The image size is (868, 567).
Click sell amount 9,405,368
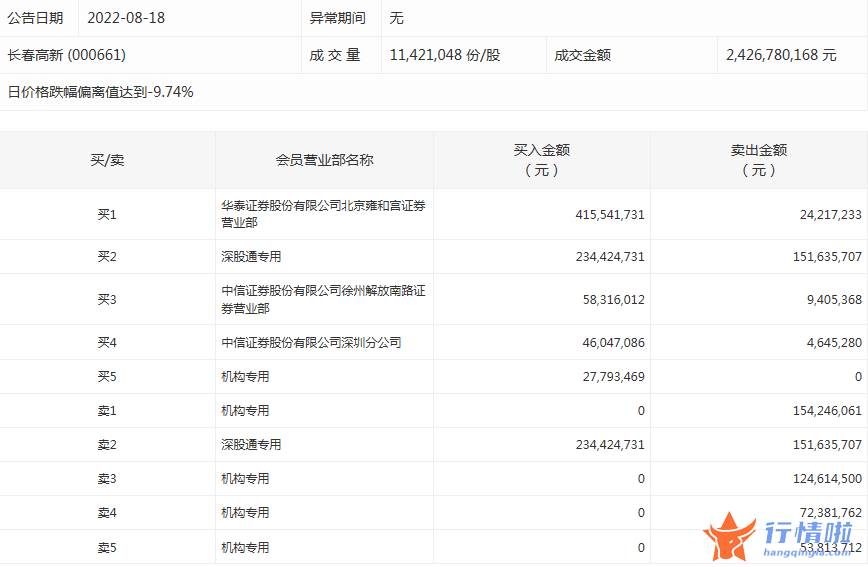[x=834, y=300]
